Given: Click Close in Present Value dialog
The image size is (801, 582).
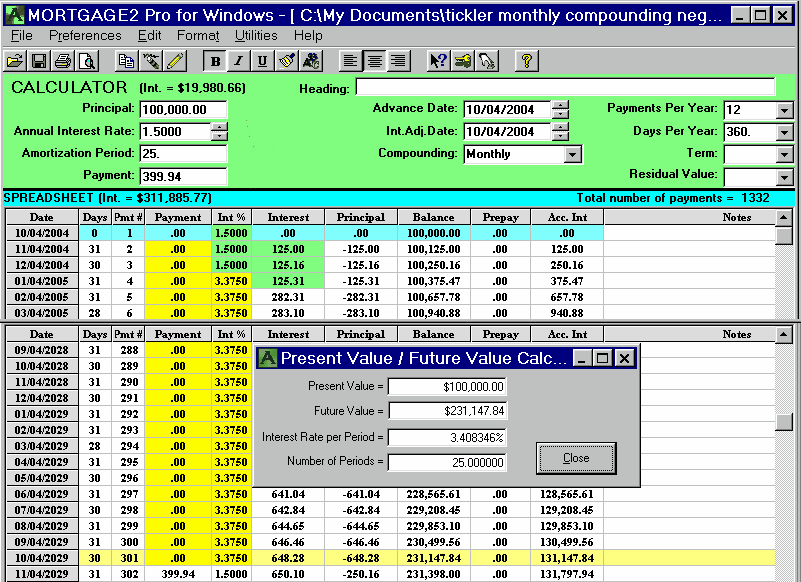Looking at the screenshot, I should coord(576,458).
